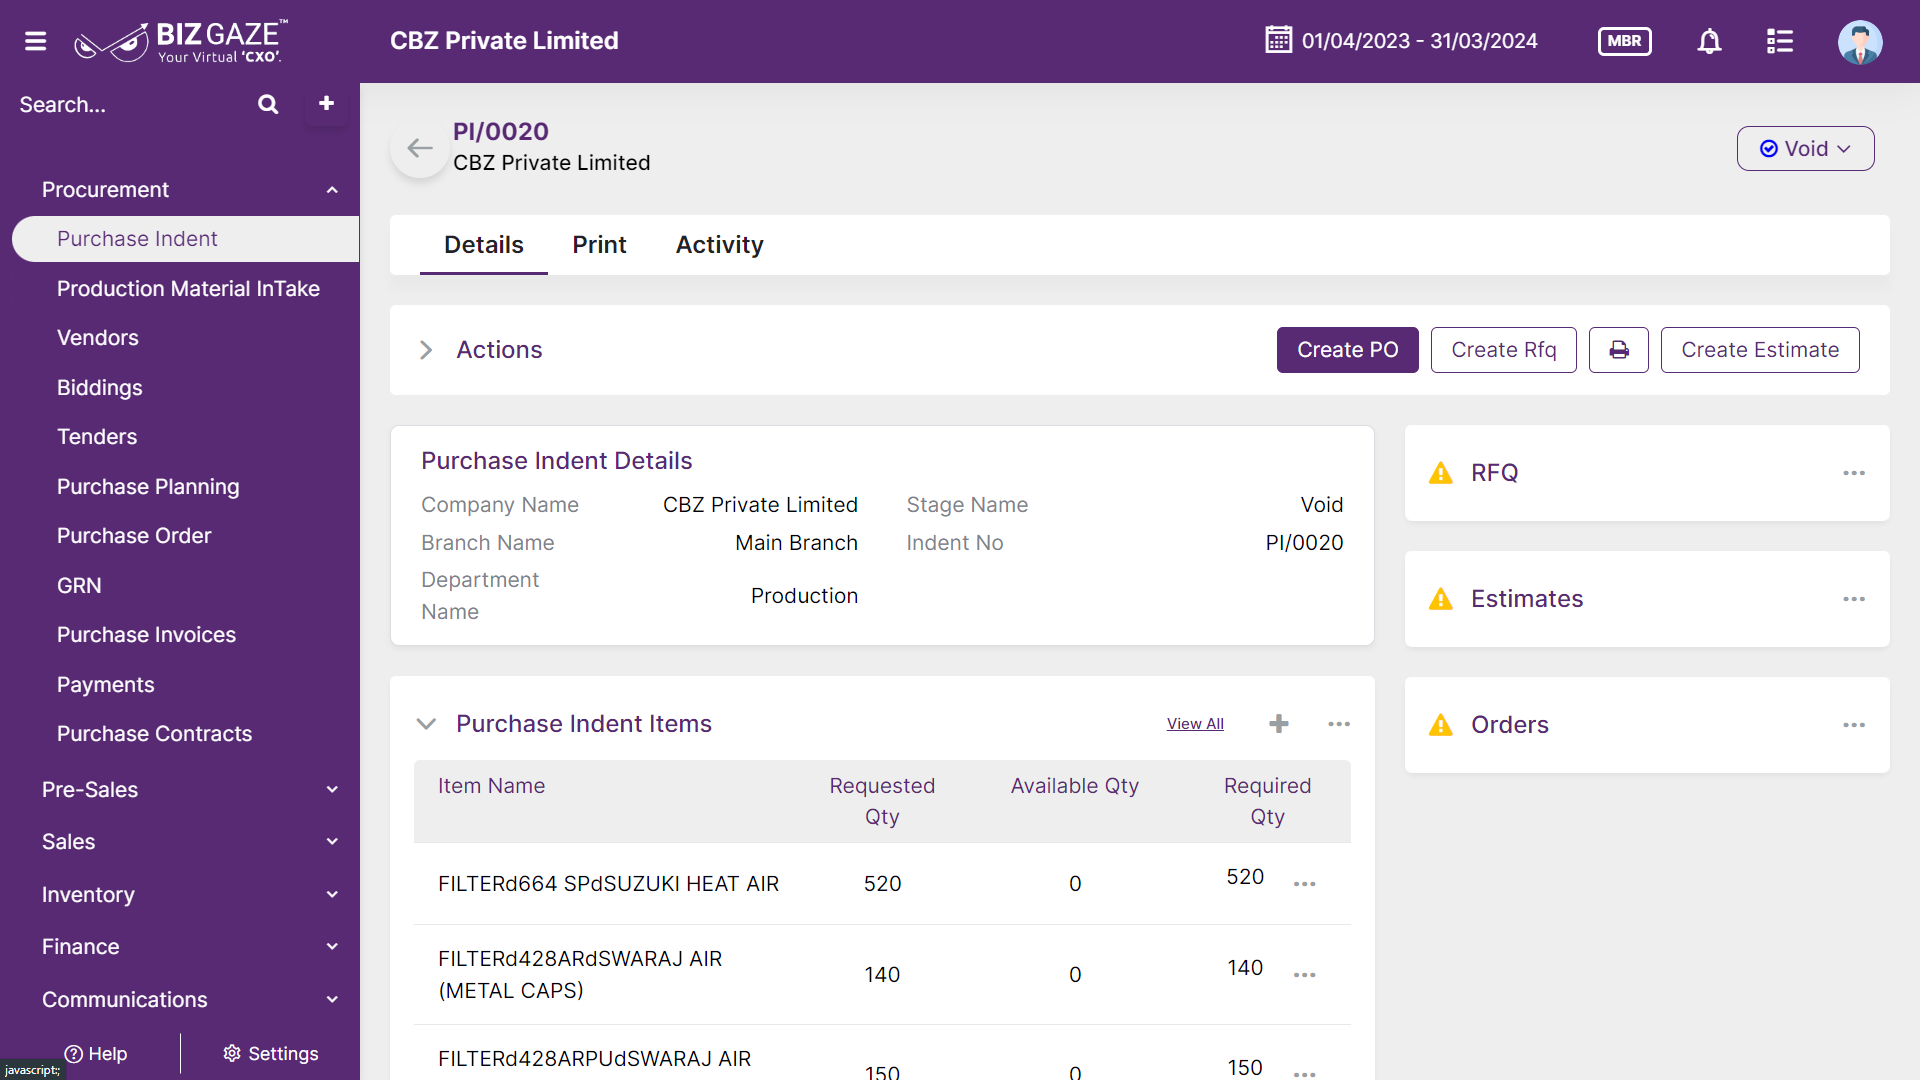Click the RFQ warning triangle icon
This screenshot has width=1920, height=1080.
click(1440, 473)
